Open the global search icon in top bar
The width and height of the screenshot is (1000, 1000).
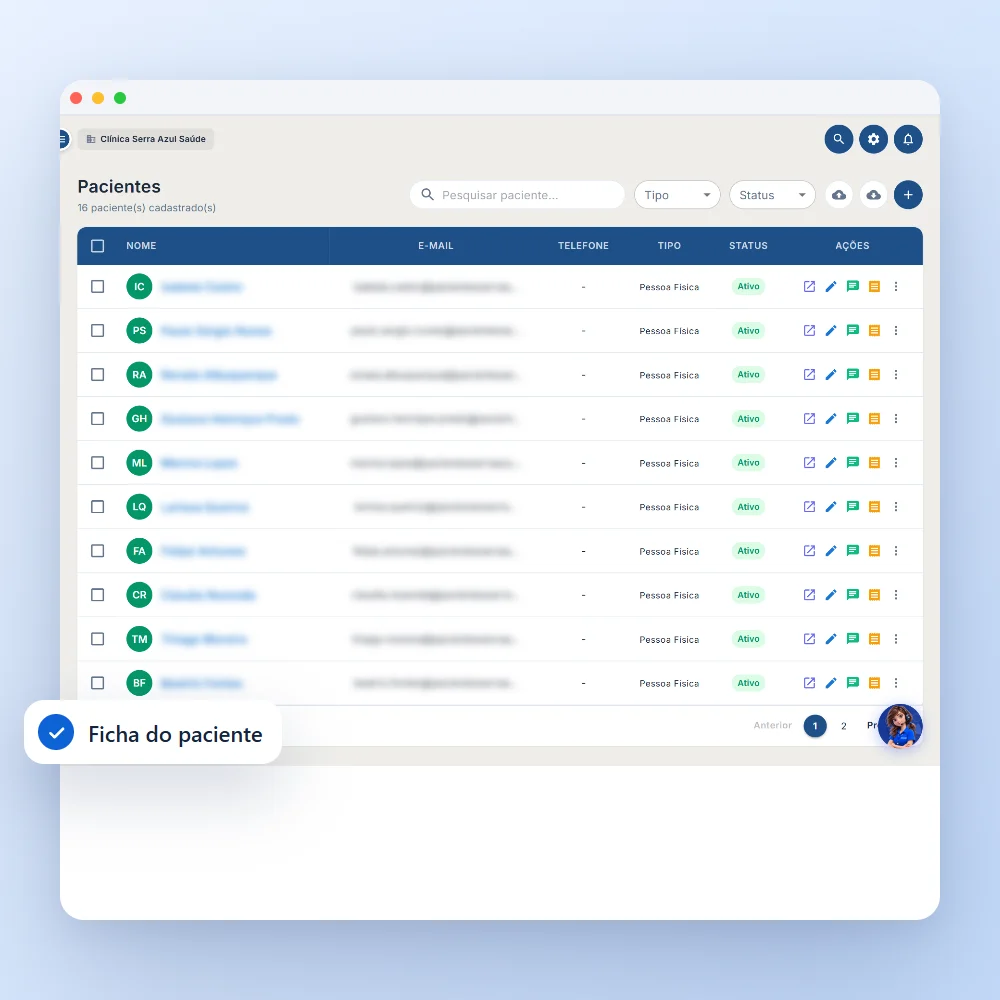tap(839, 139)
